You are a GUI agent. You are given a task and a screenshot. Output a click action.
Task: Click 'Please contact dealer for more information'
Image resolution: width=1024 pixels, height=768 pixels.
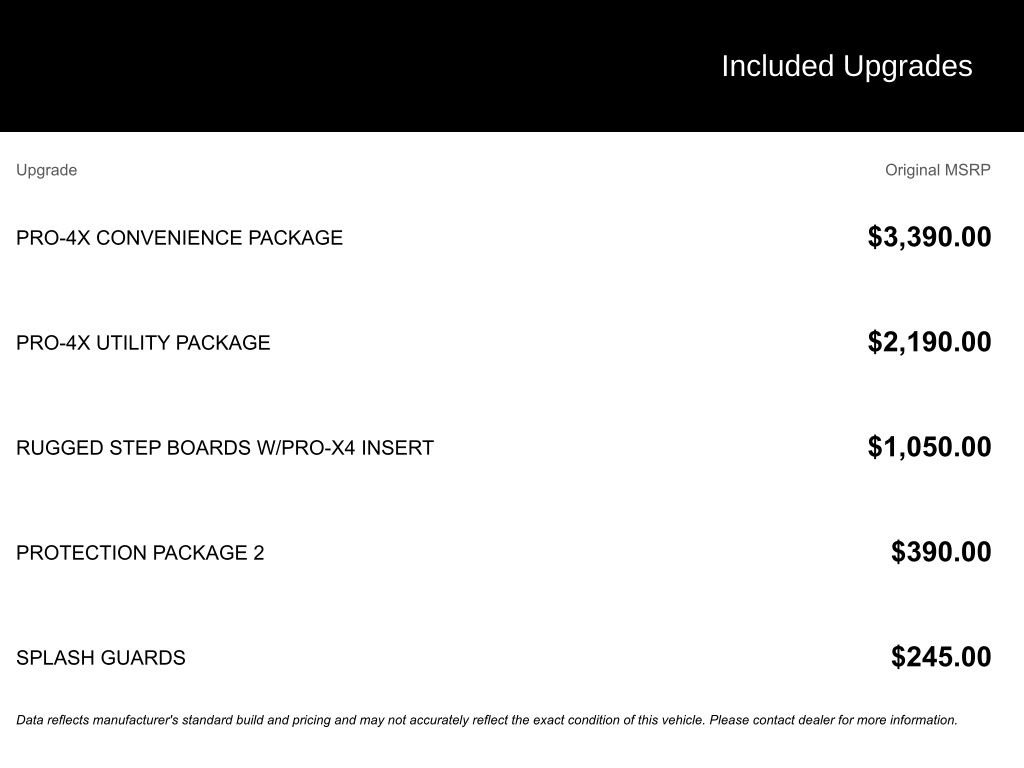(833, 720)
